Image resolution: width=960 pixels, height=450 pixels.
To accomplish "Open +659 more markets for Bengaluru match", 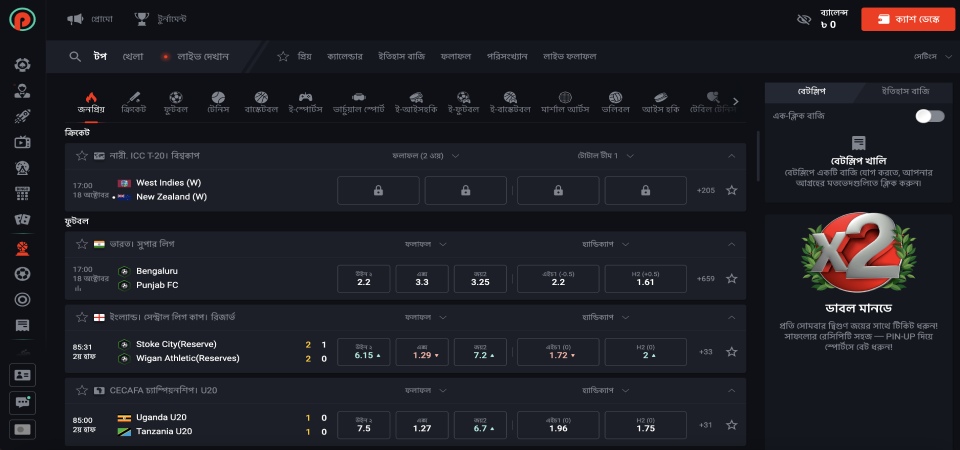I will (705, 279).
